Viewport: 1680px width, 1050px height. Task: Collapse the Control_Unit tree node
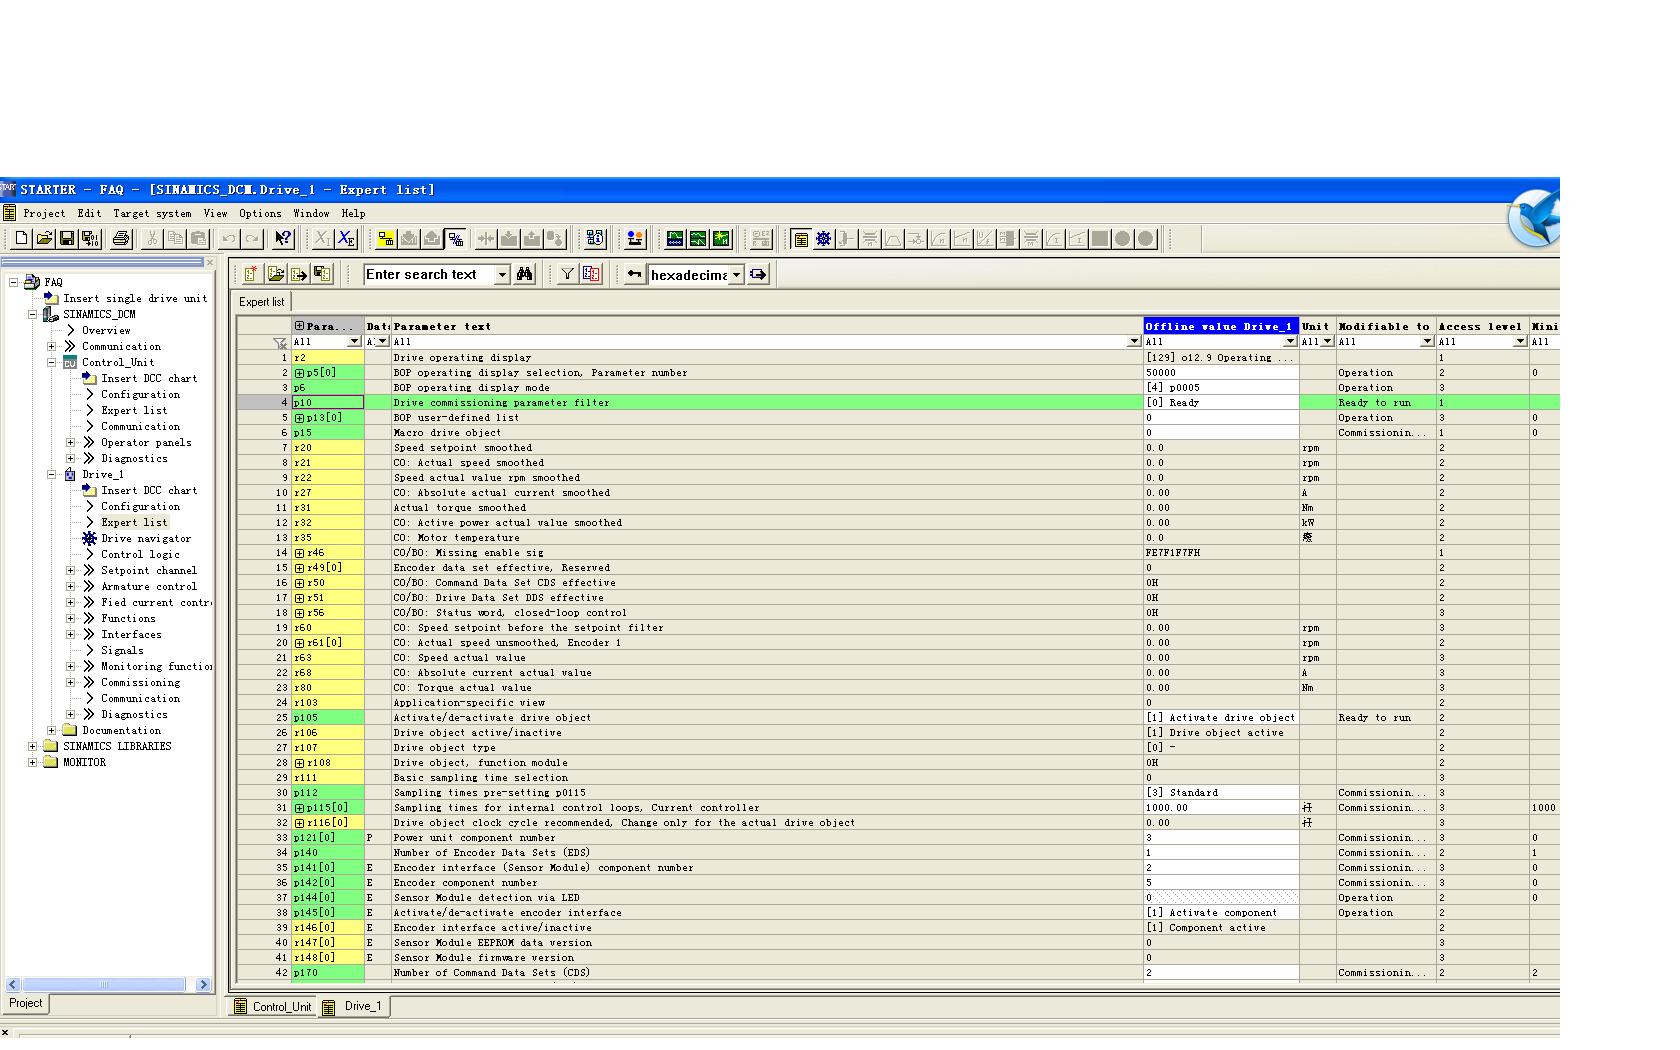(x=52, y=363)
